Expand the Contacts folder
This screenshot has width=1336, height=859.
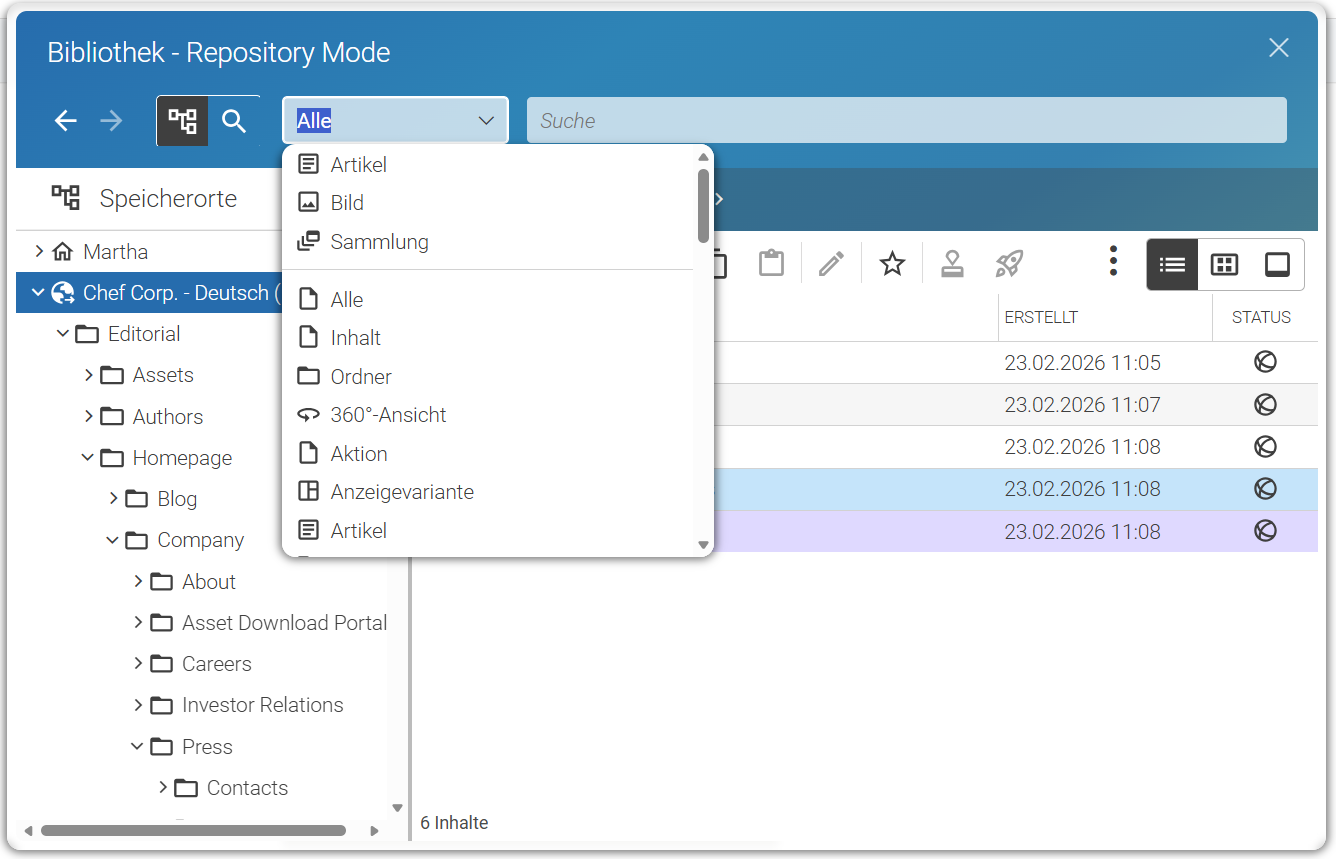pos(163,788)
